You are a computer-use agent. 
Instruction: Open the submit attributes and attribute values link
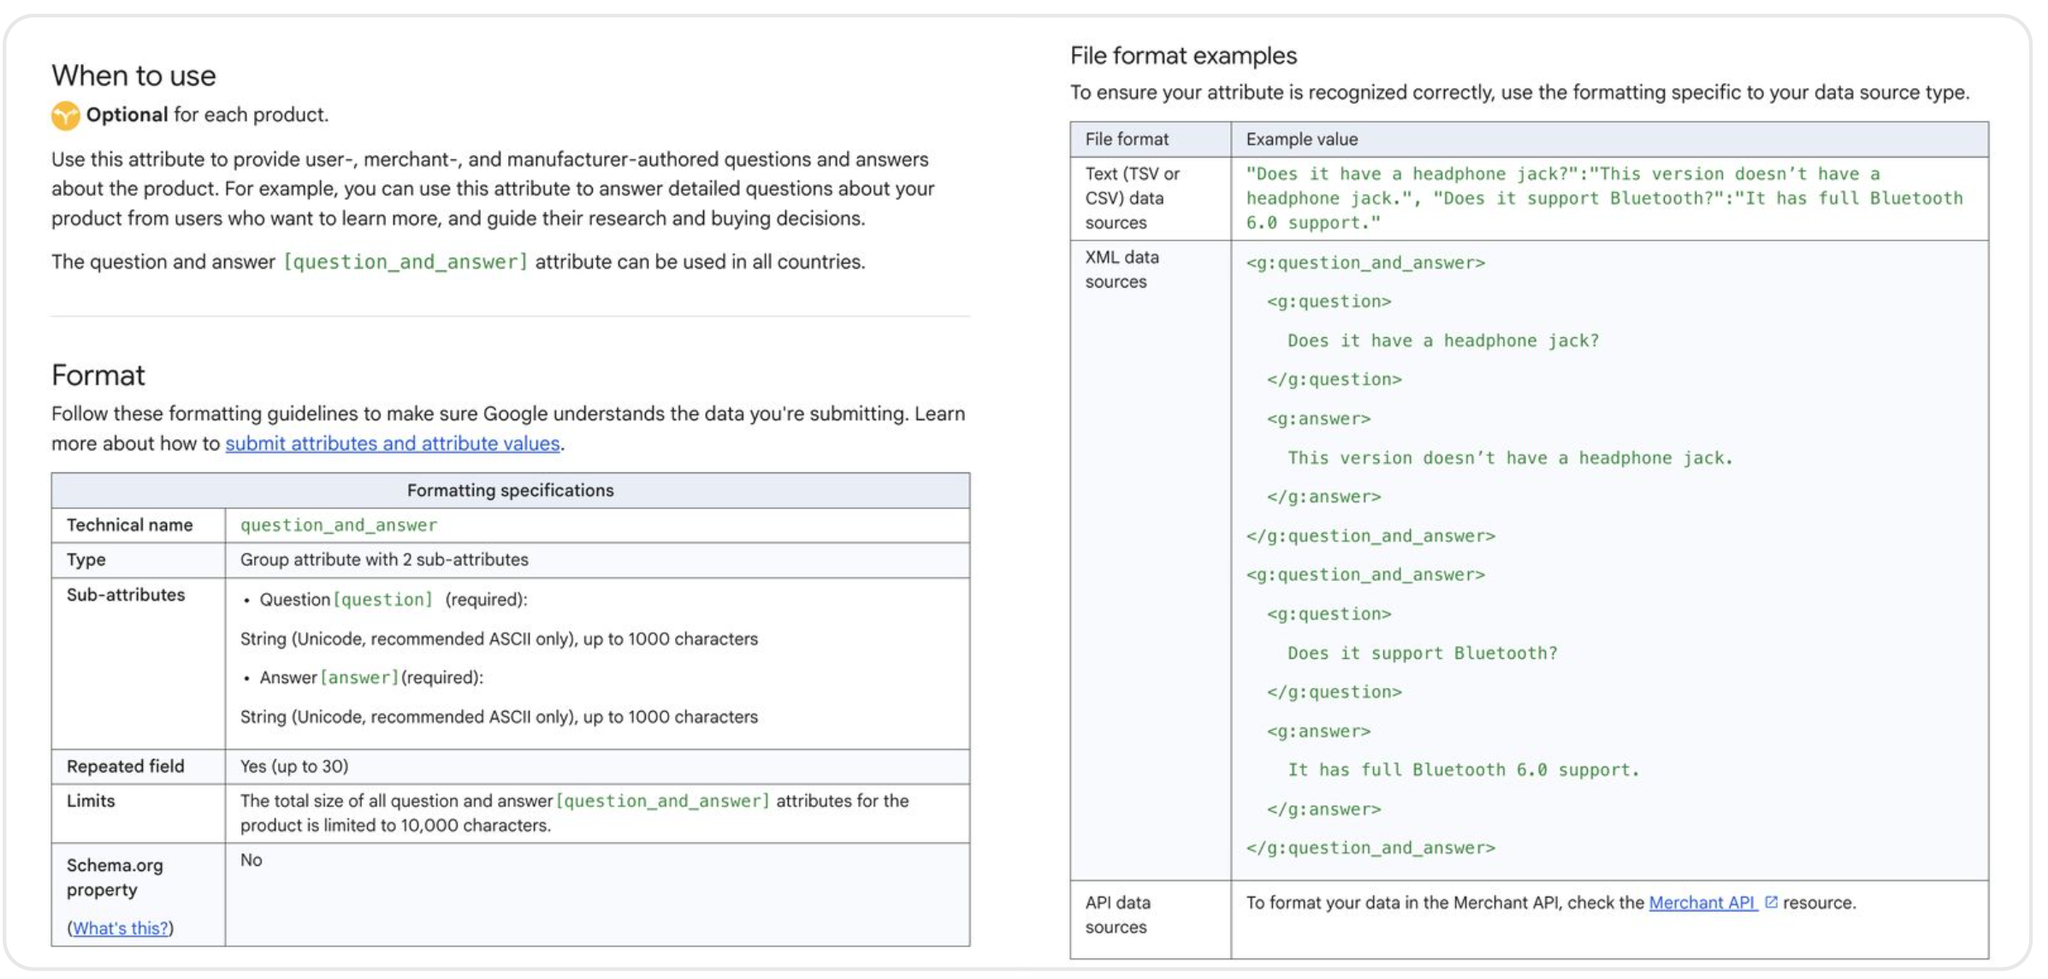click(392, 443)
